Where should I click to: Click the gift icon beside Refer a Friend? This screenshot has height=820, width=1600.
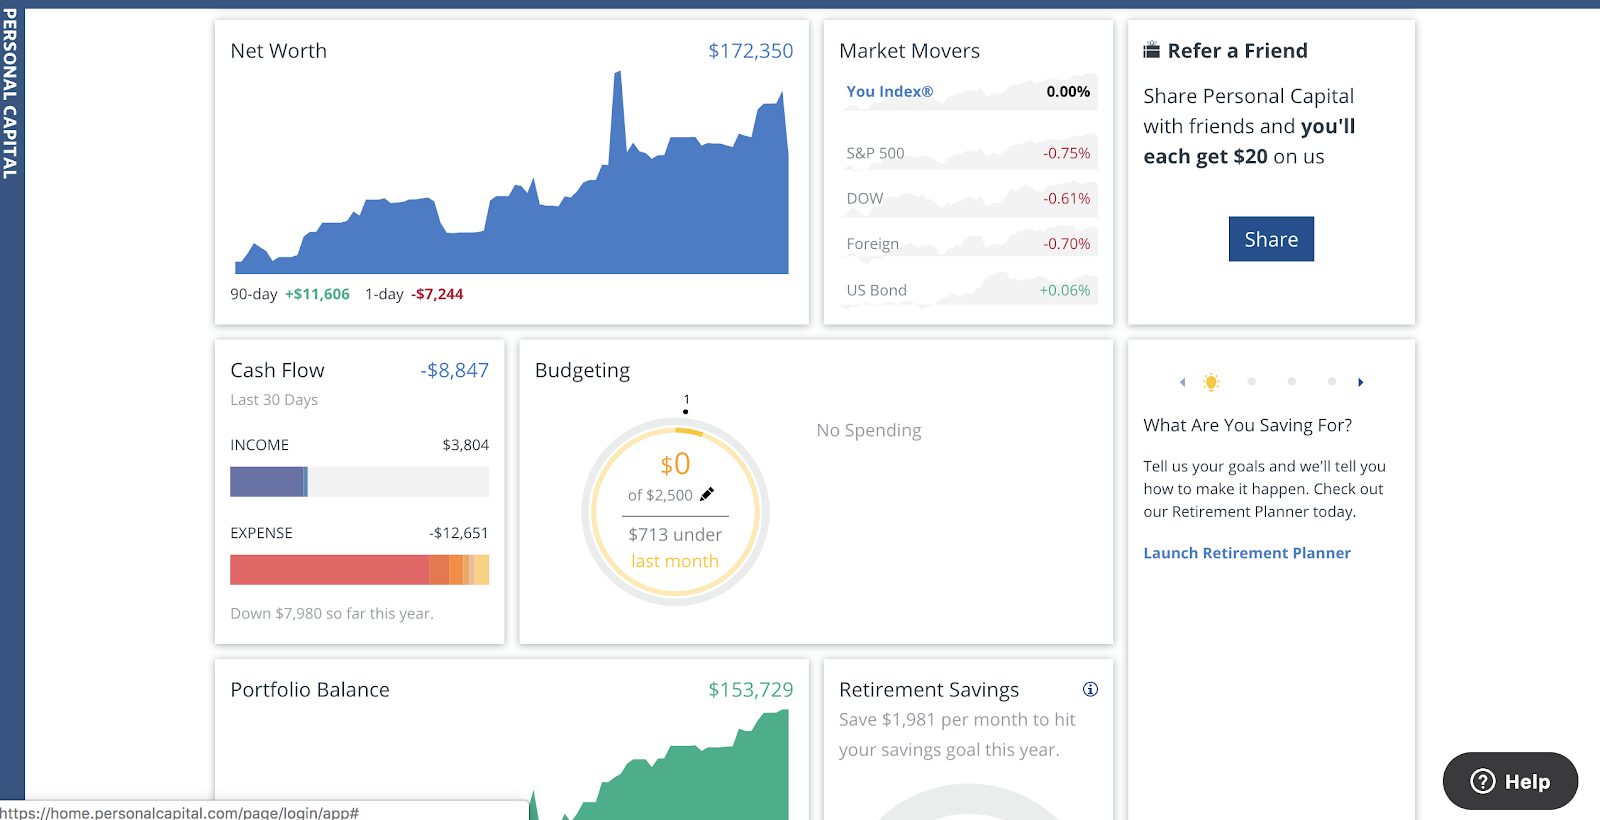coord(1152,50)
